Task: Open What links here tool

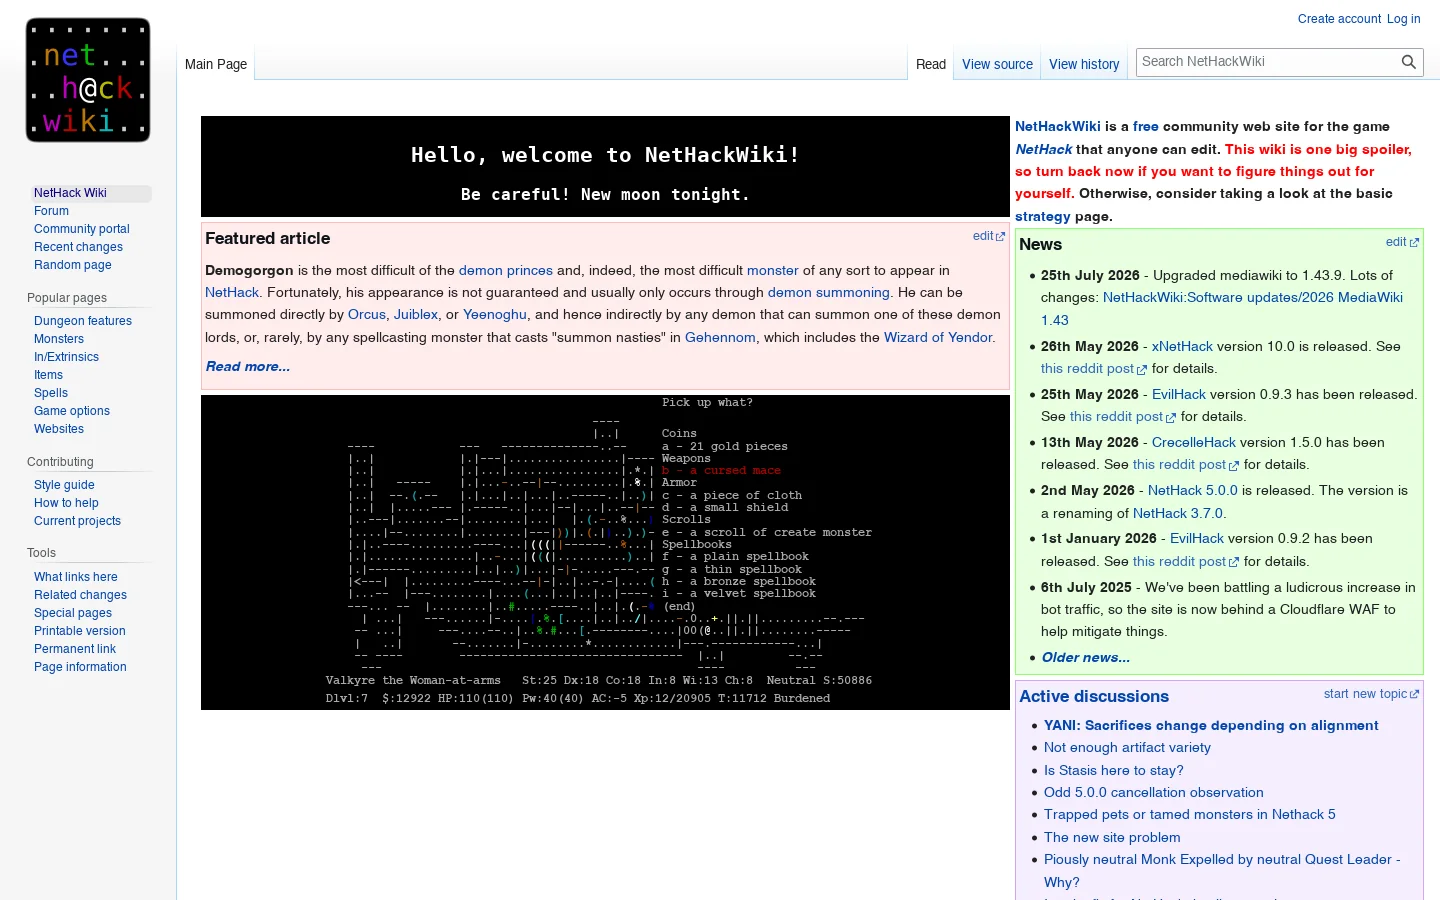Action: [76, 577]
